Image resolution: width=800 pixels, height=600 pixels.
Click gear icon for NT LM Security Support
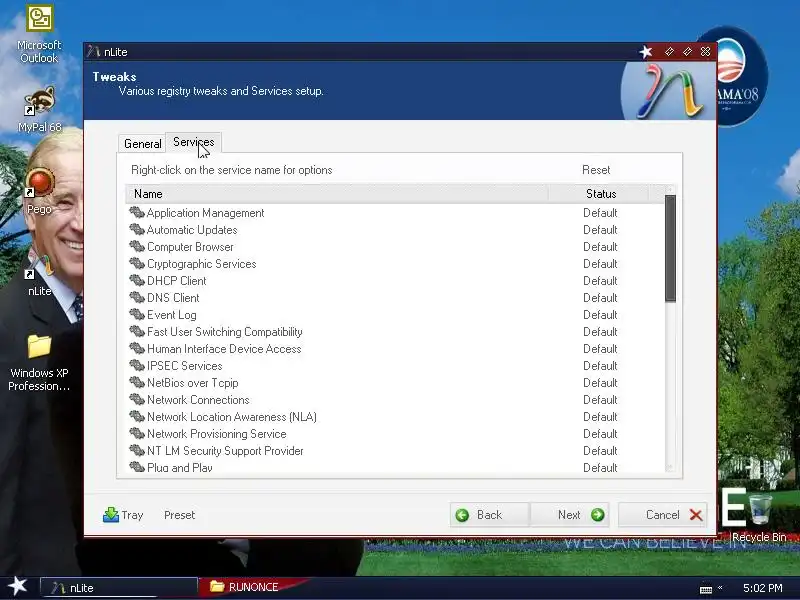[x=137, y=451]
